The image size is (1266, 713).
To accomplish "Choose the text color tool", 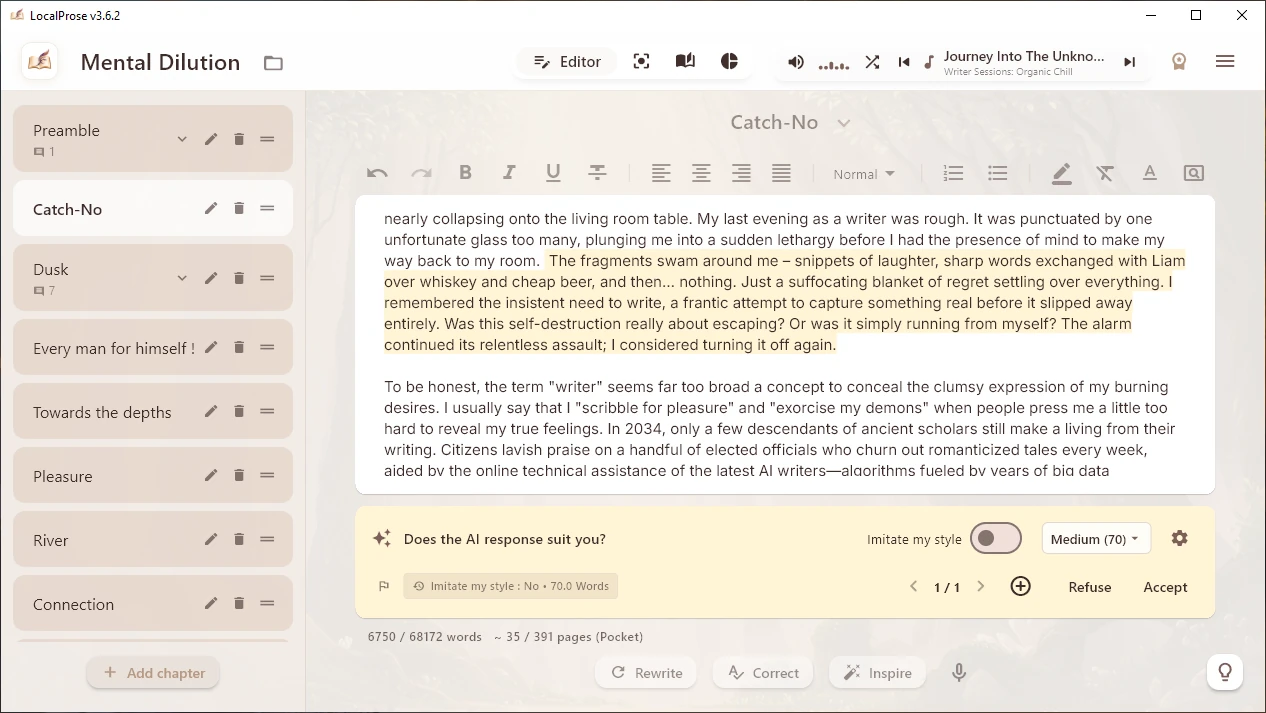I will click(x=1150, y=173).
